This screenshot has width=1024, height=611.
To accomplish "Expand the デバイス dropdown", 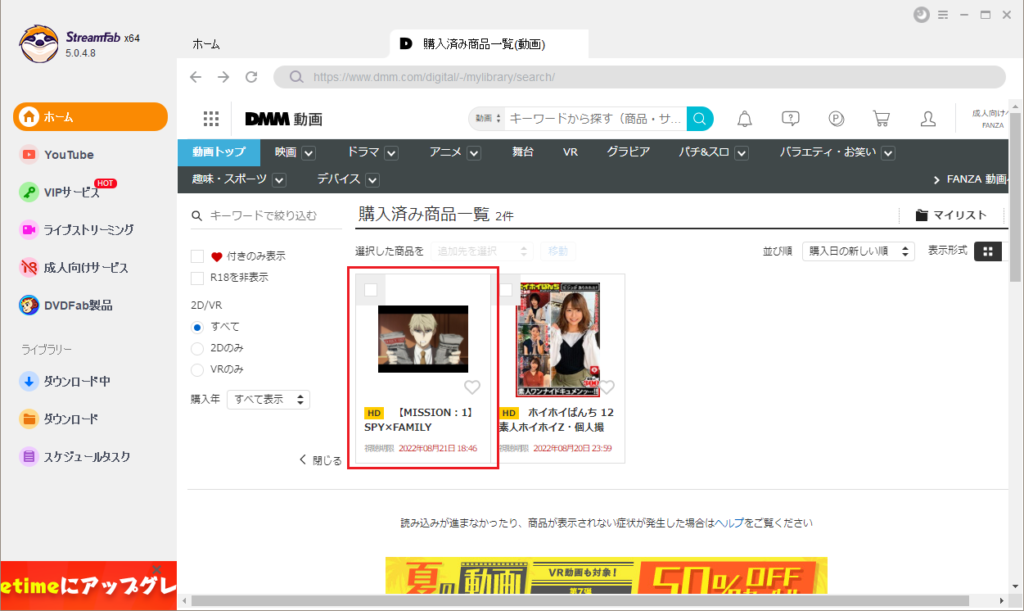I will [x=372, y=180].
